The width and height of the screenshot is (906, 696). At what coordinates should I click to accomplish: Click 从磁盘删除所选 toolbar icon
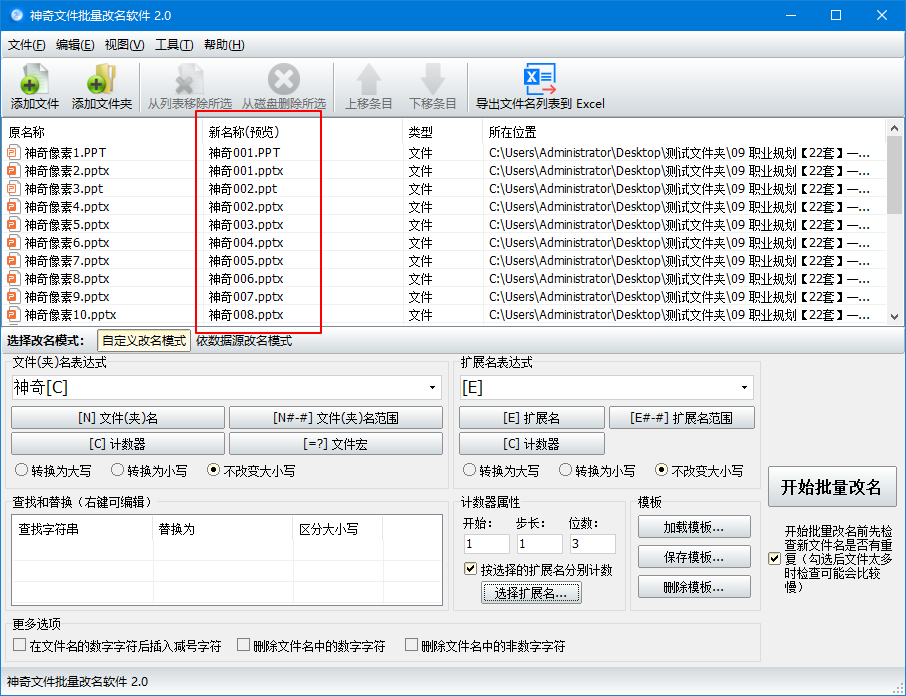(x=284, y=79)
